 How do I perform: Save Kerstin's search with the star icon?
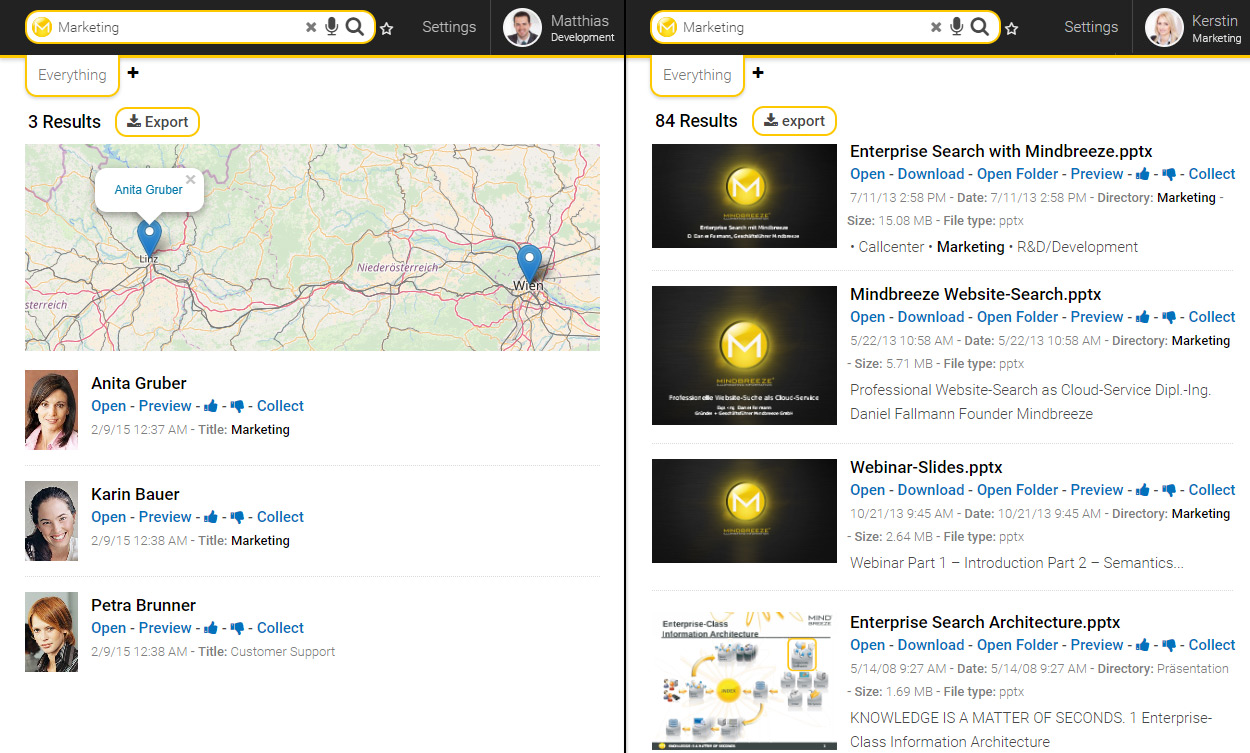(1012, 29)
